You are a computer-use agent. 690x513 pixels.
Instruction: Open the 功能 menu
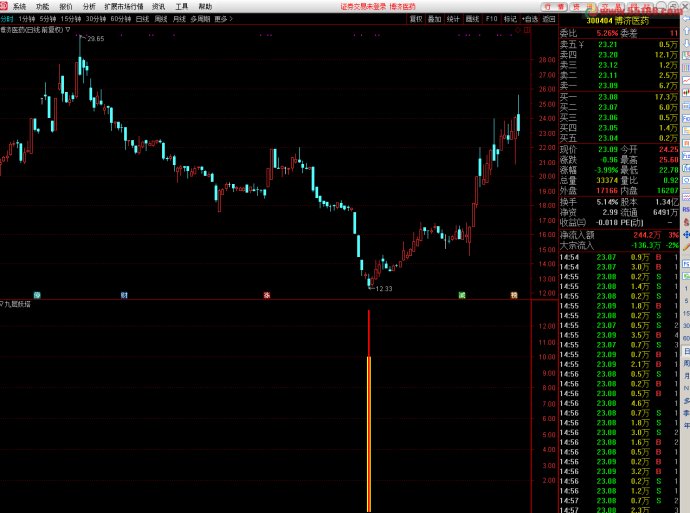pos(42,7)
